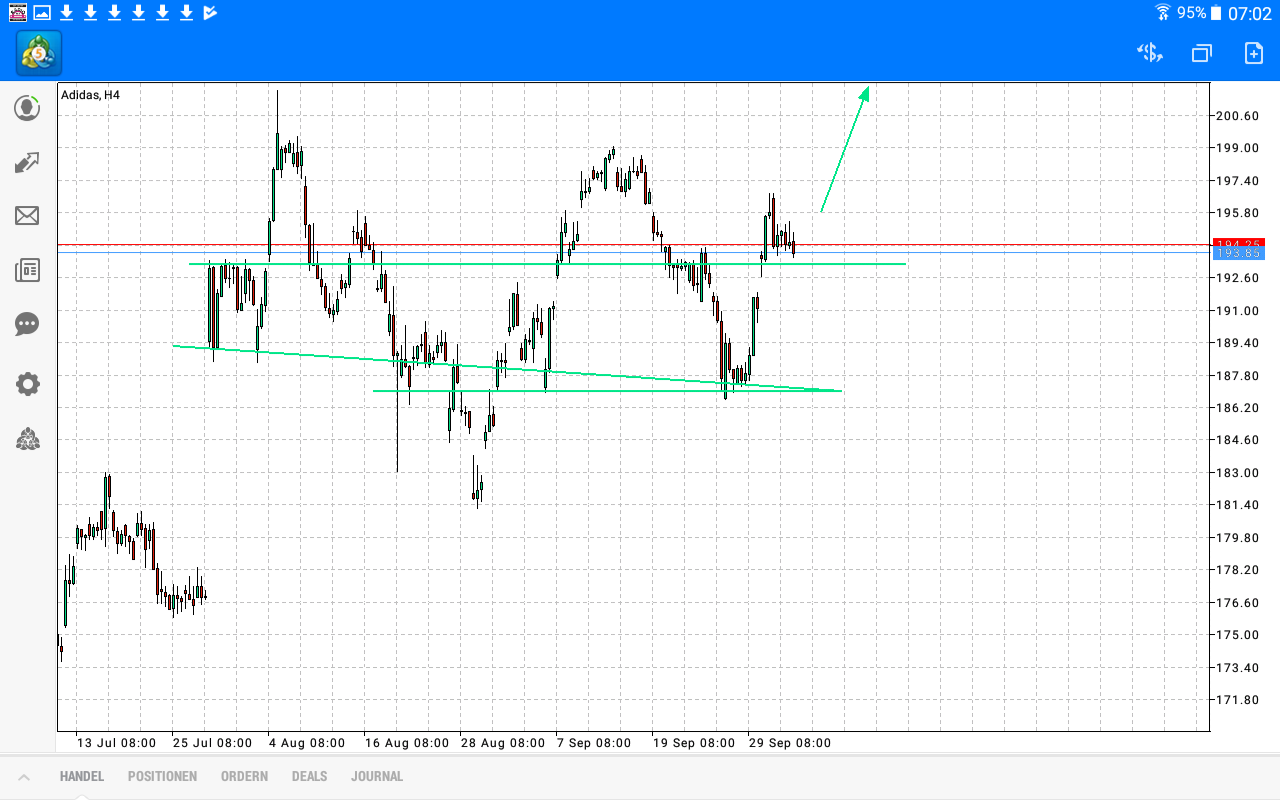Select the DEALS tab
The image size is (1280, 800).
click(309, 776)
